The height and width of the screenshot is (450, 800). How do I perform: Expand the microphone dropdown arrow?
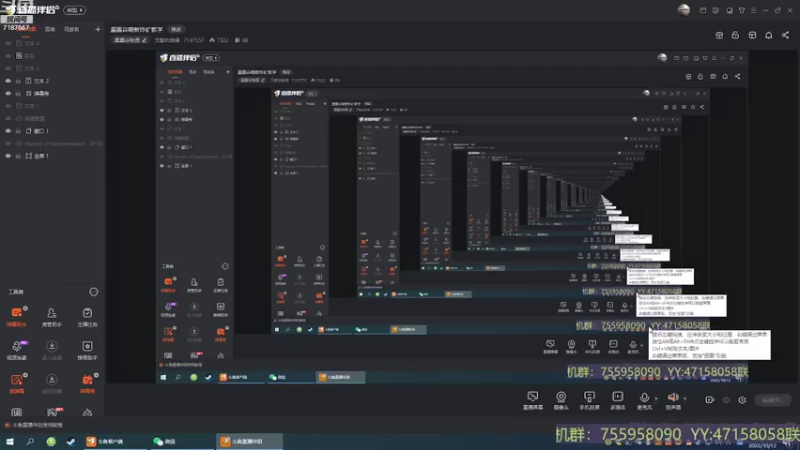(x=656, y=398)
